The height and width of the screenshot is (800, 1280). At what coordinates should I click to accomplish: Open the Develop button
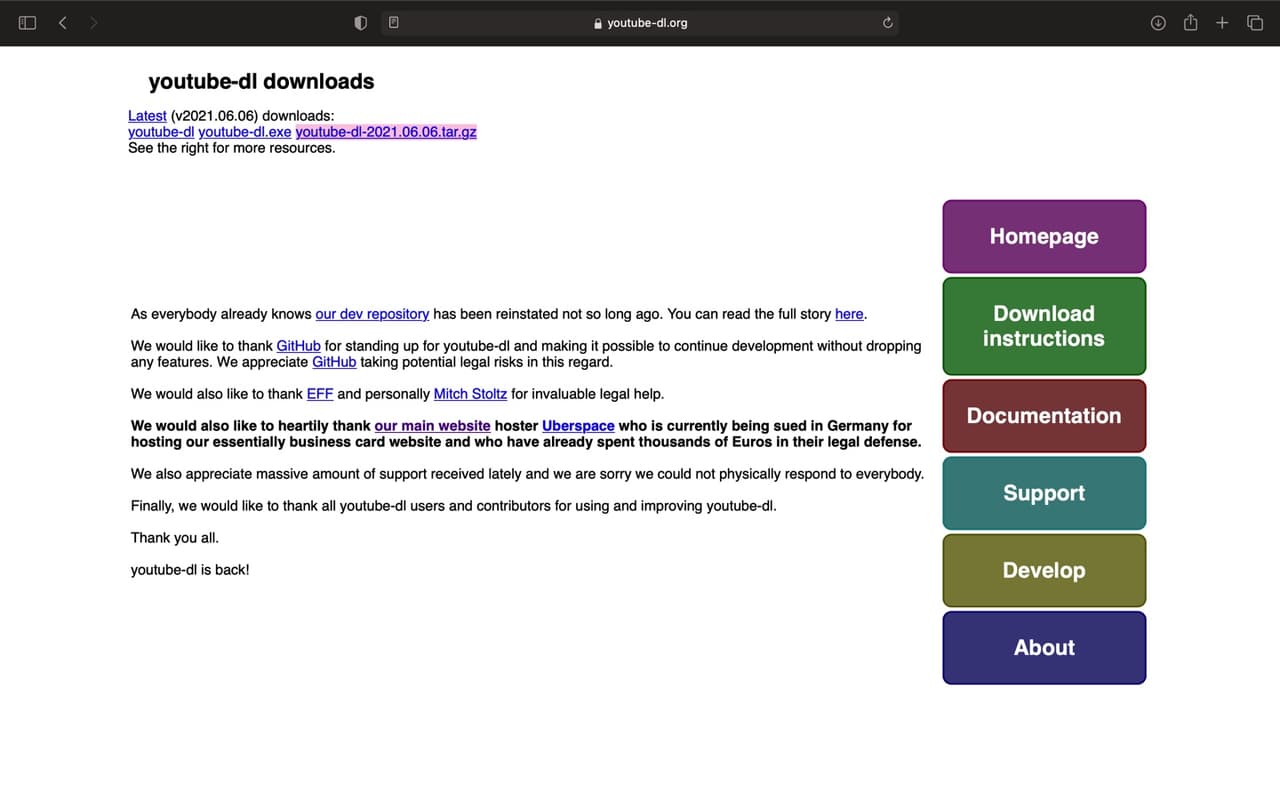pos(1044,570)
